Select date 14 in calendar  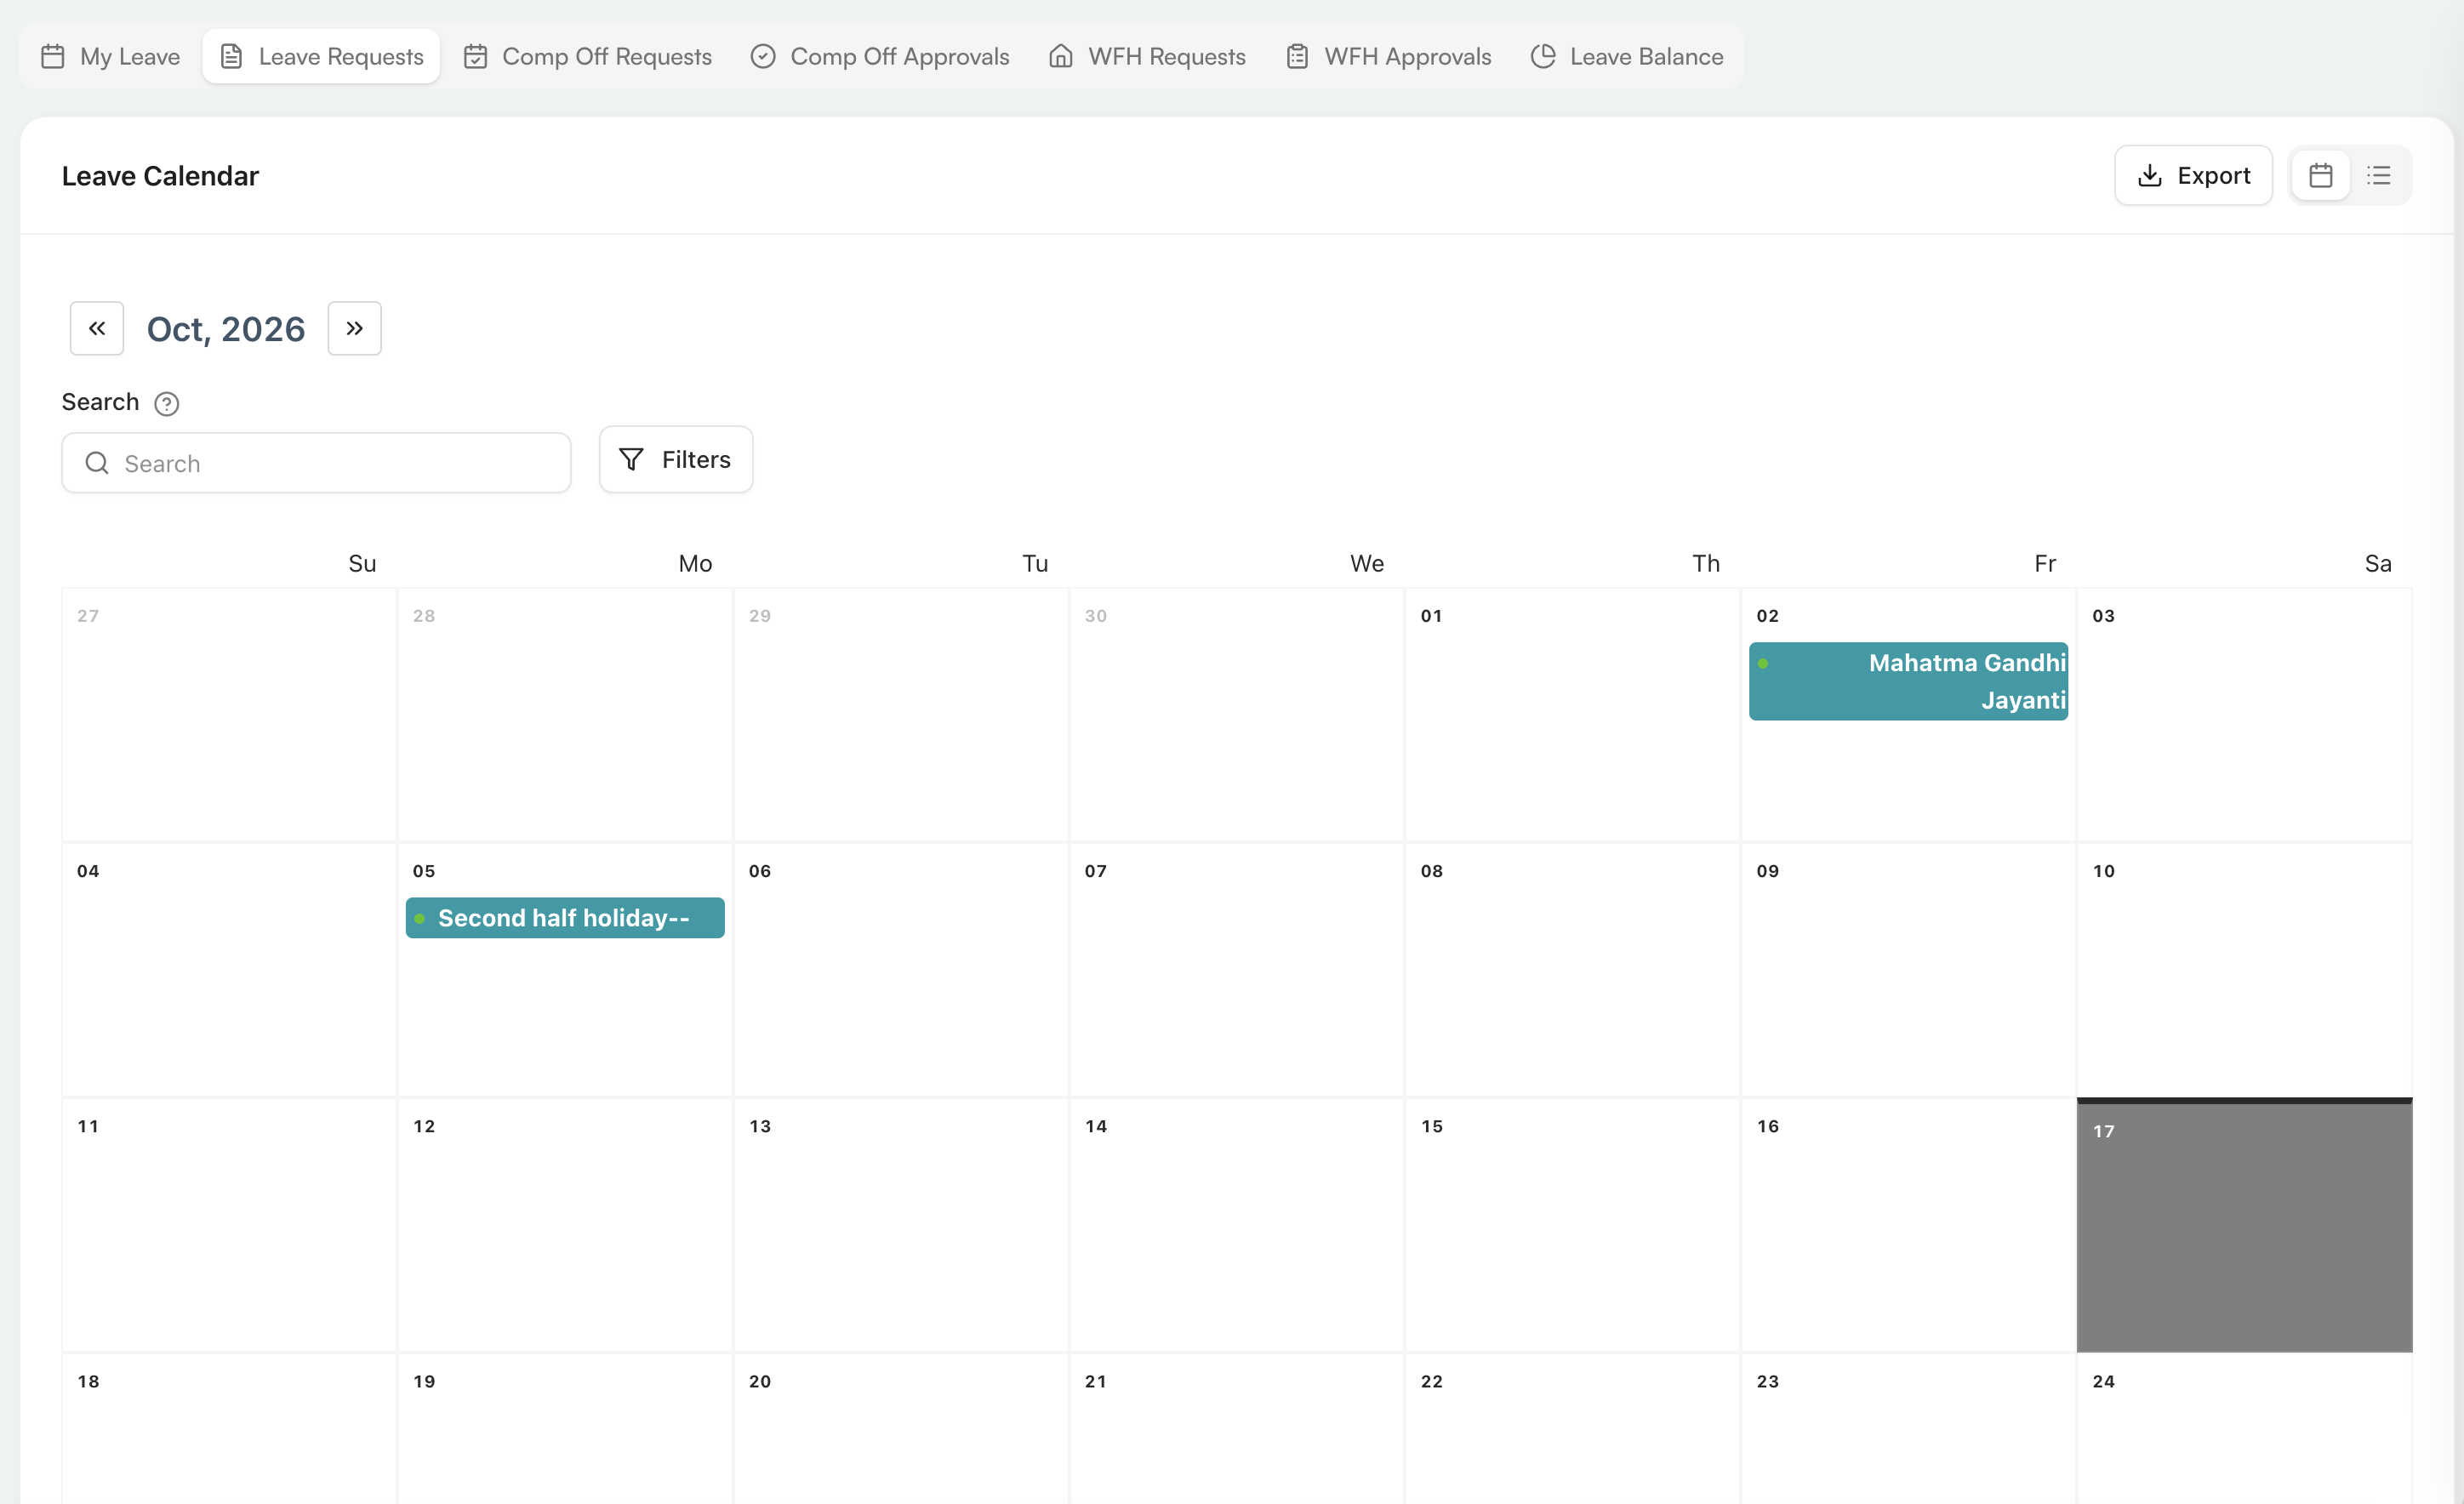click(1236, 1225)
